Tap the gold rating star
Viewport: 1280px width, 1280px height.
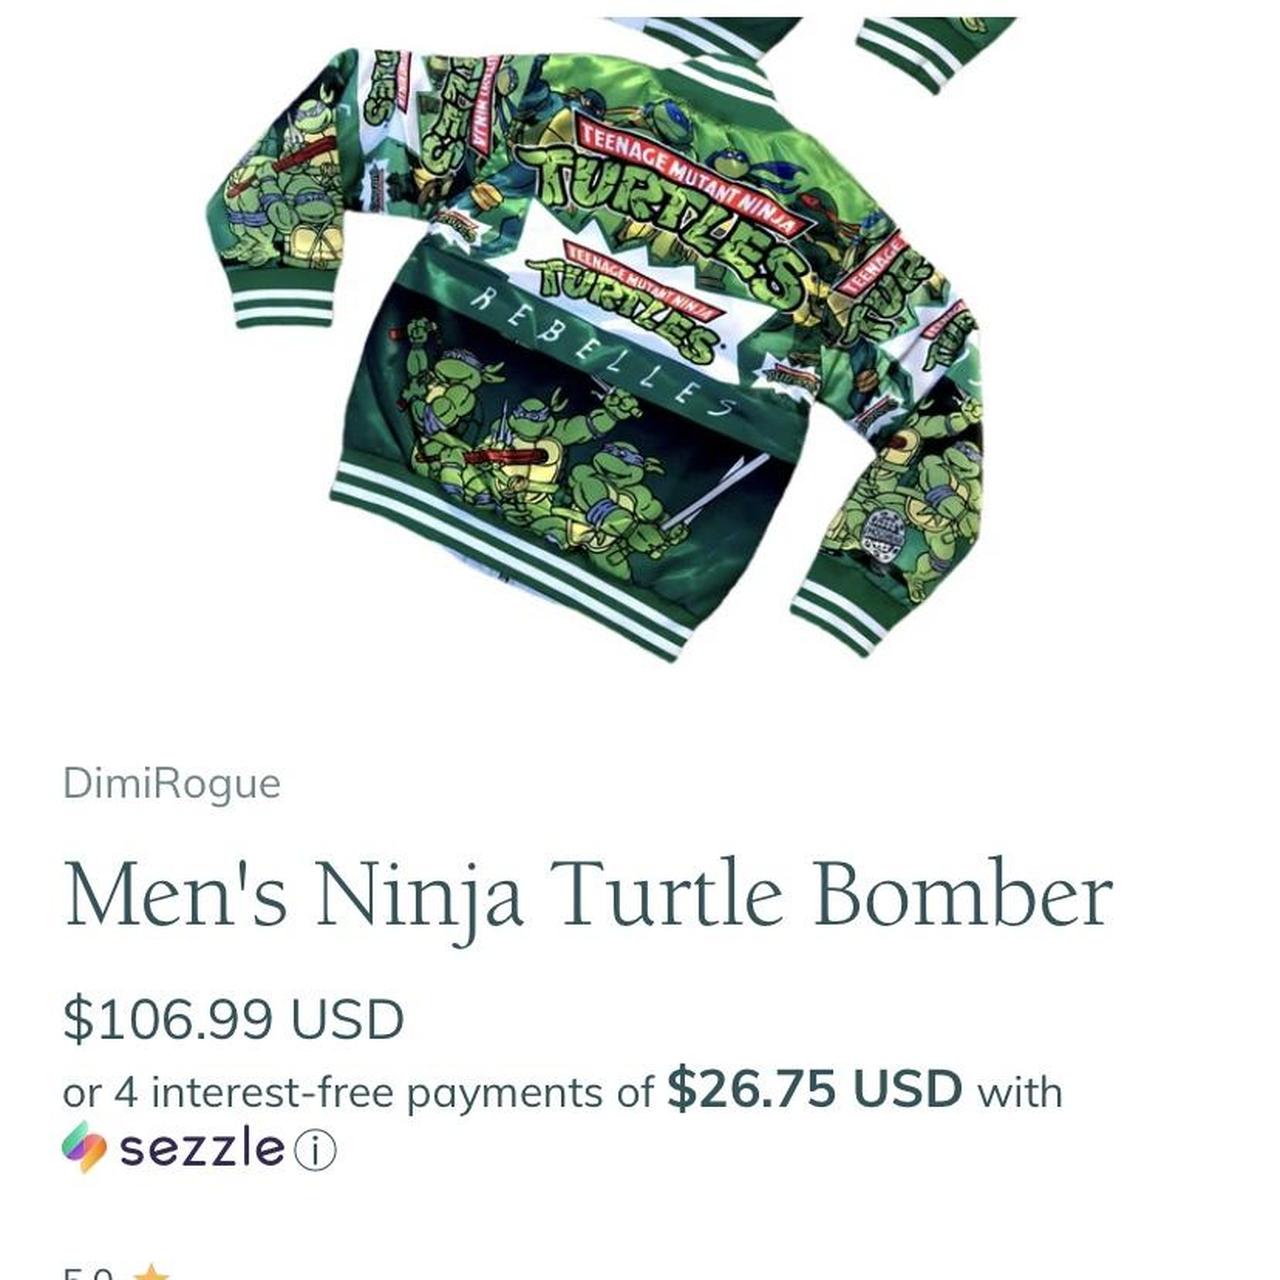(x=152, y=1272)
